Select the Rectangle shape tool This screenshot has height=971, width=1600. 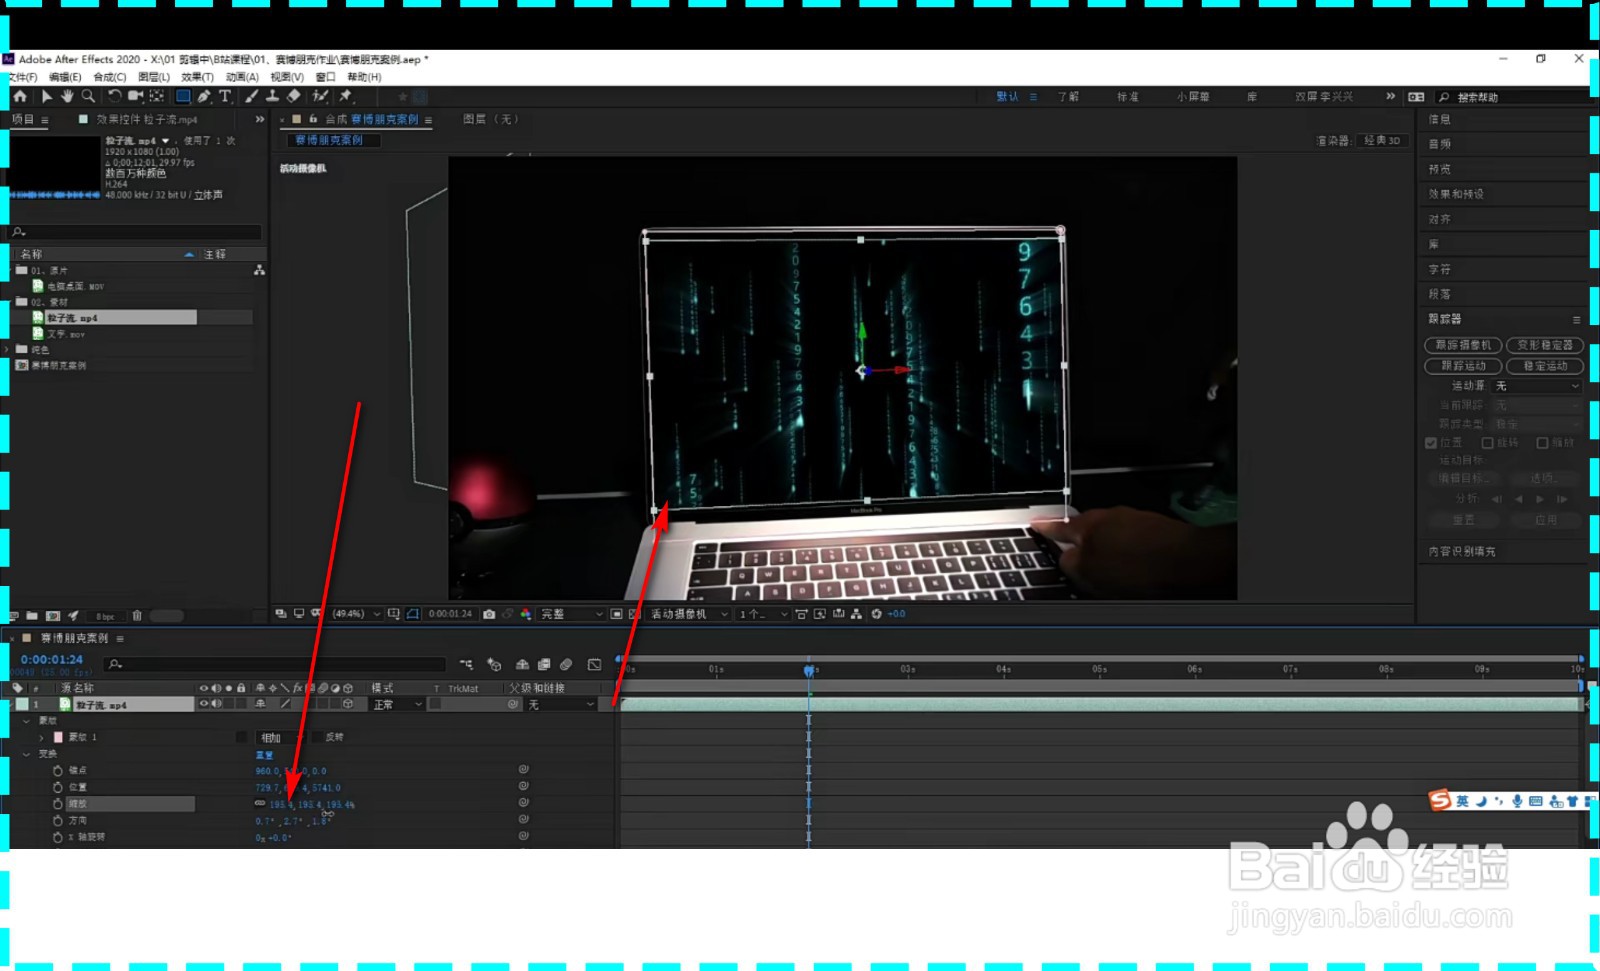coord(183,96)
